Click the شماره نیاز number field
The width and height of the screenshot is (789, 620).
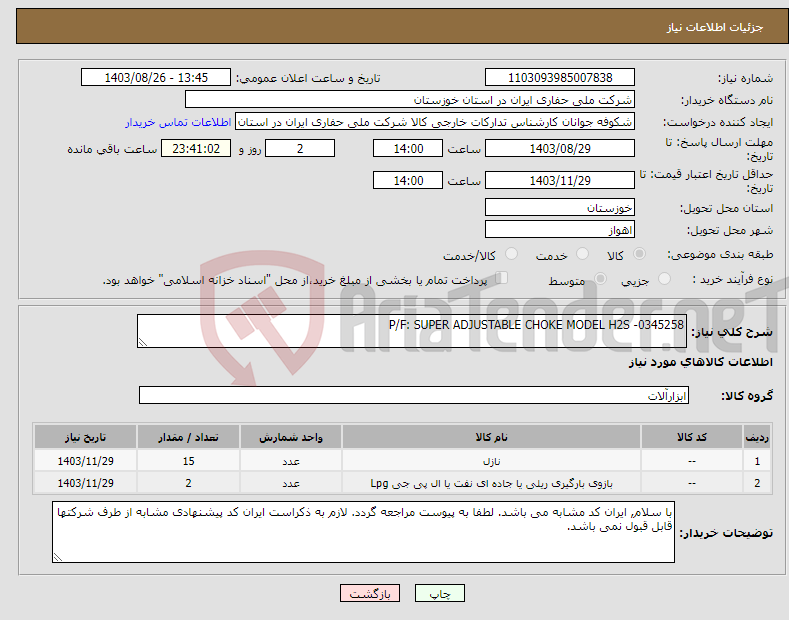point(560,78)
